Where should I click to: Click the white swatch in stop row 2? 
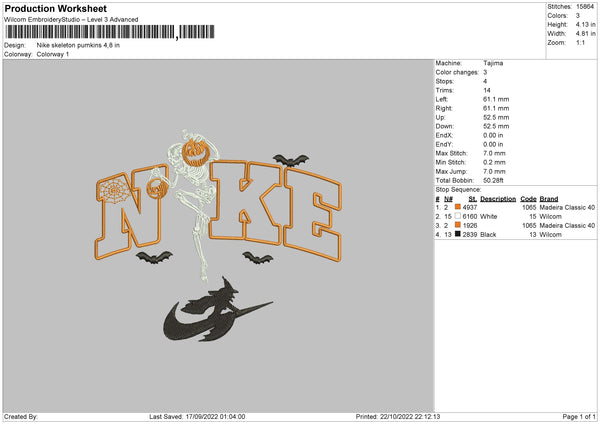[458, 216]
